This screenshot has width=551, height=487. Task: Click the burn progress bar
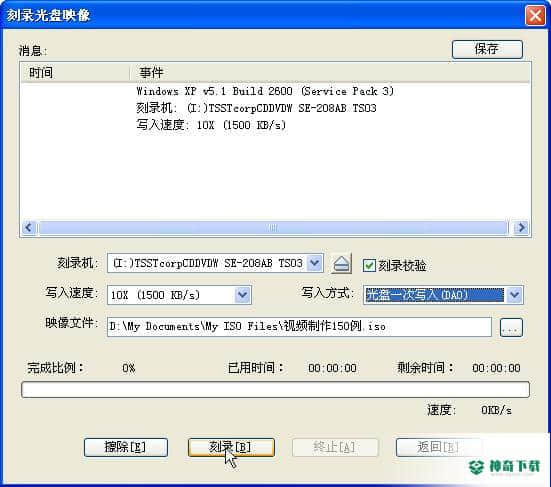click(x=275, y=390)
